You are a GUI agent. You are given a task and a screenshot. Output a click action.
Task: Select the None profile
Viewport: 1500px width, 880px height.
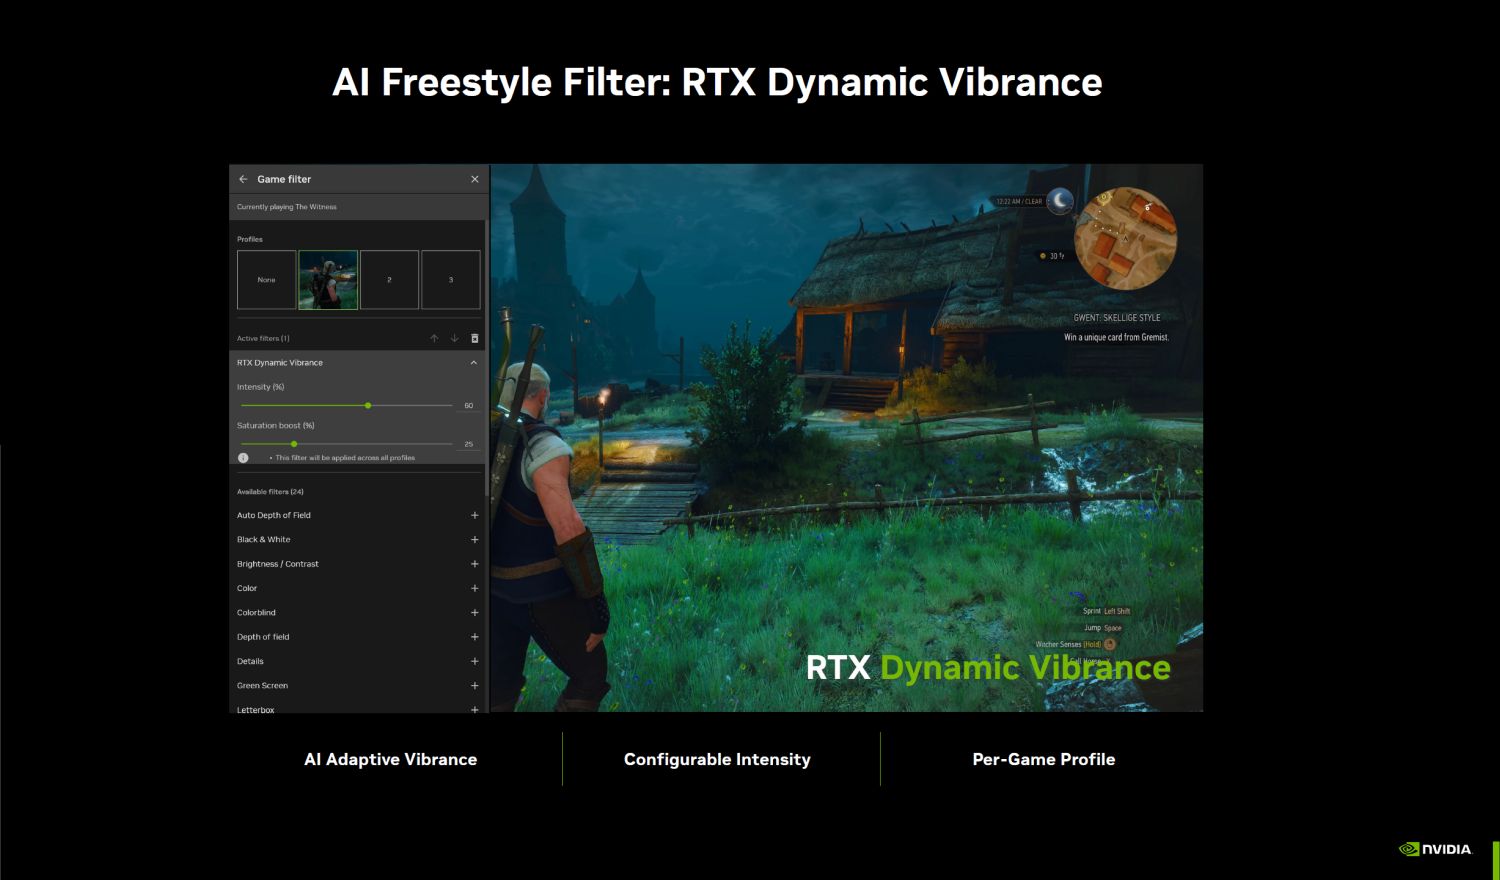(x=266, y=279)
